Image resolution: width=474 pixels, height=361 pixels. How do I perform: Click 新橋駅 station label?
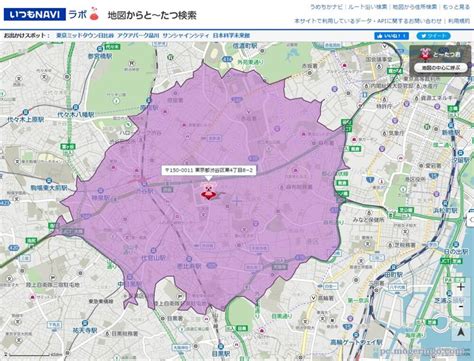451,133
